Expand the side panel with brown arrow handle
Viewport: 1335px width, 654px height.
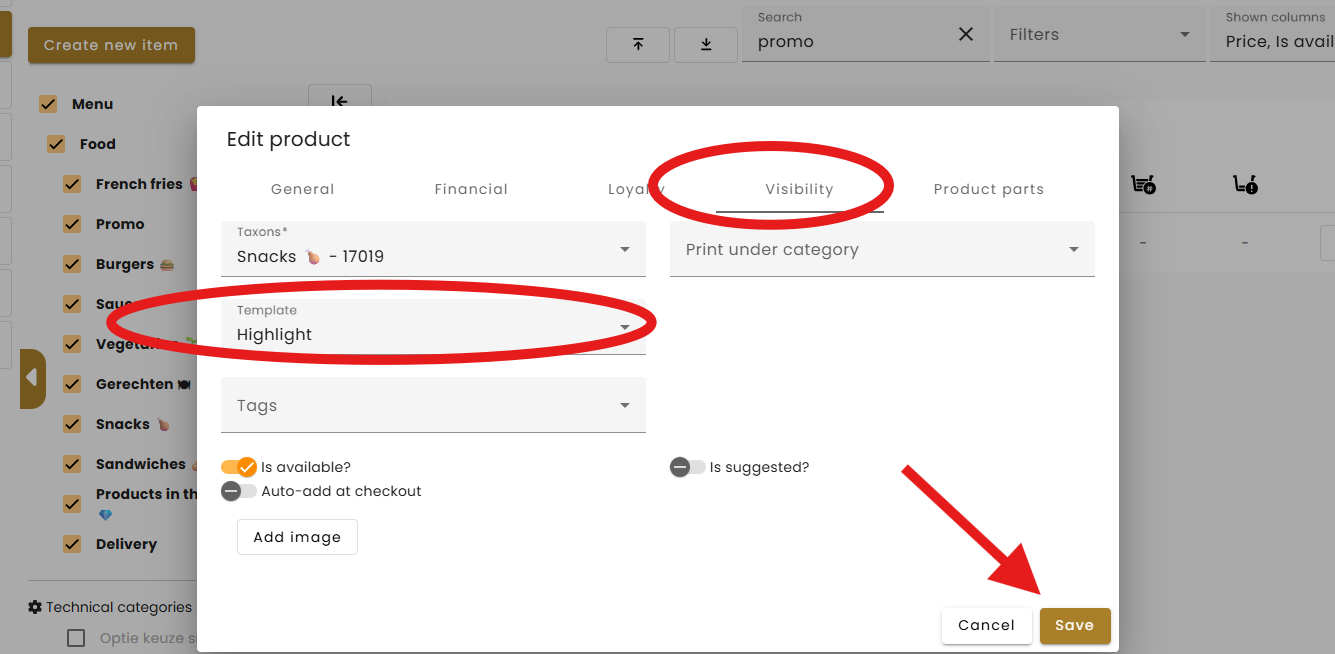(32, 378)
